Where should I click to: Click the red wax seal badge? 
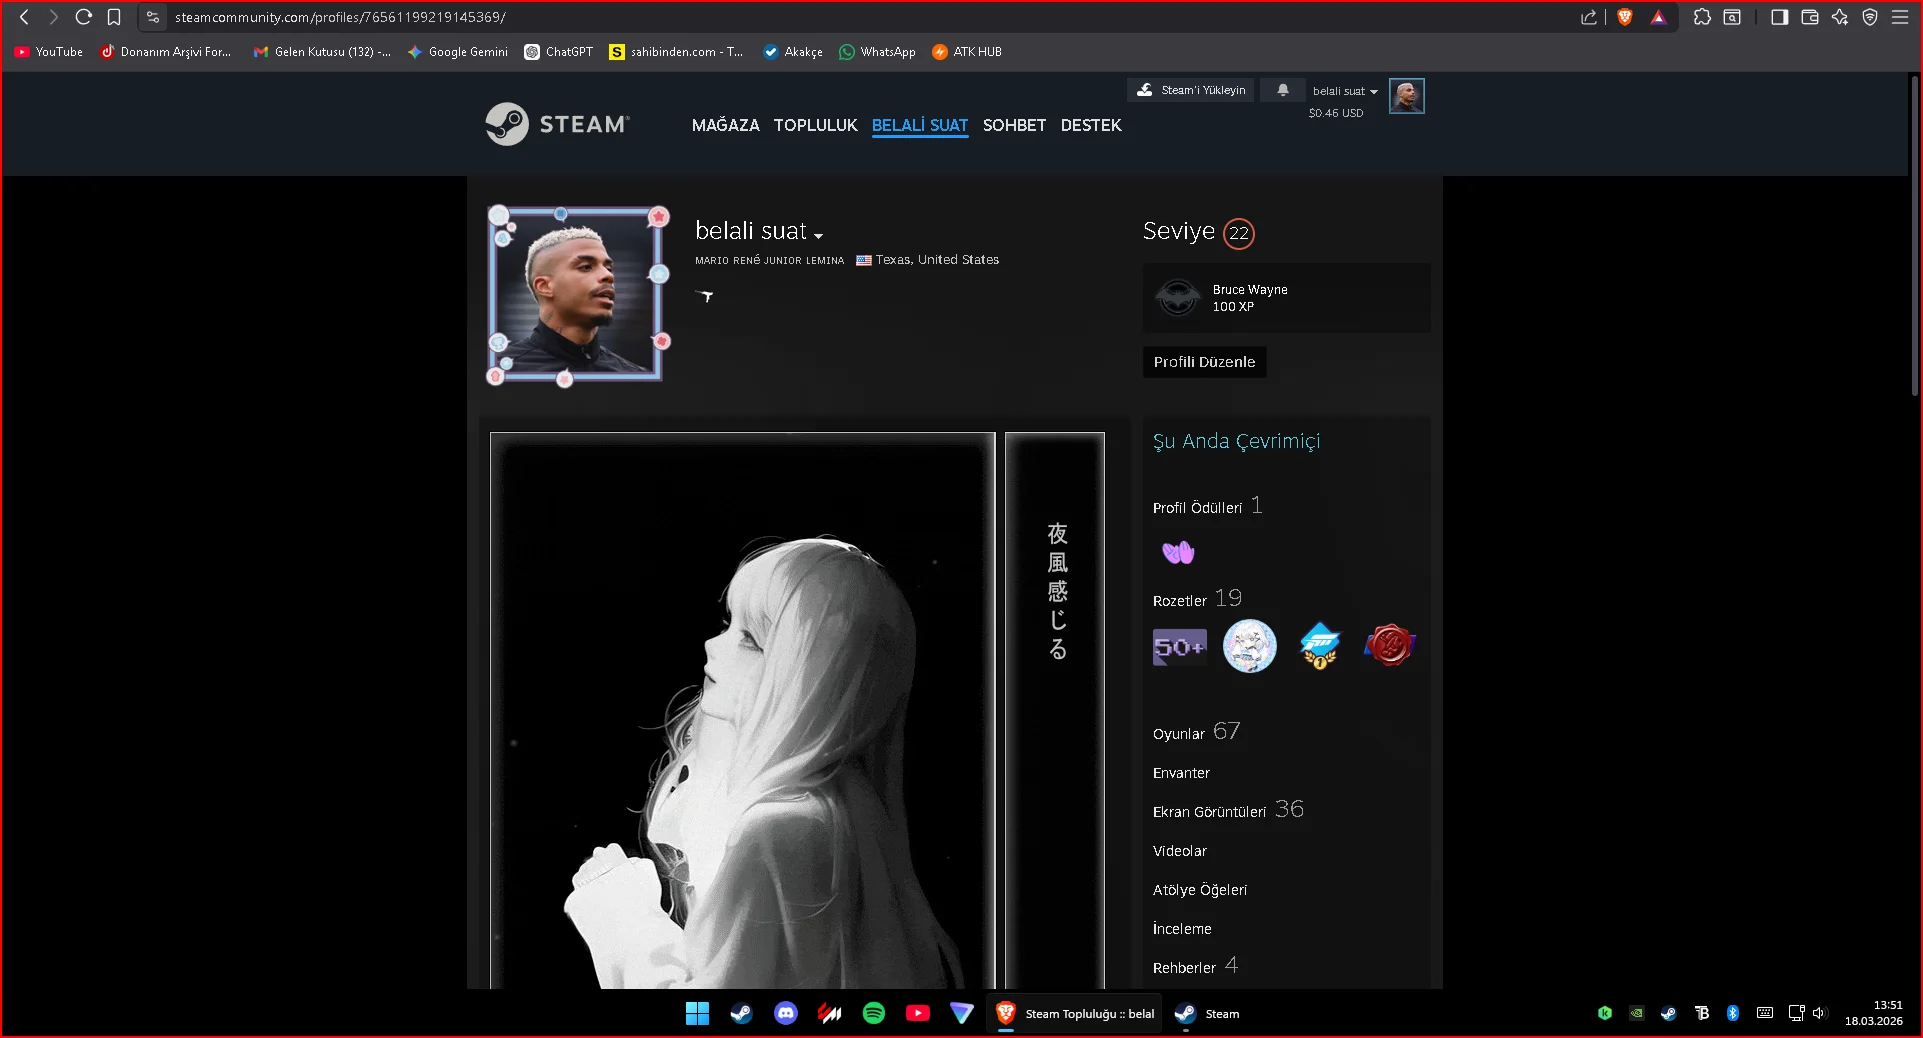1389,646
